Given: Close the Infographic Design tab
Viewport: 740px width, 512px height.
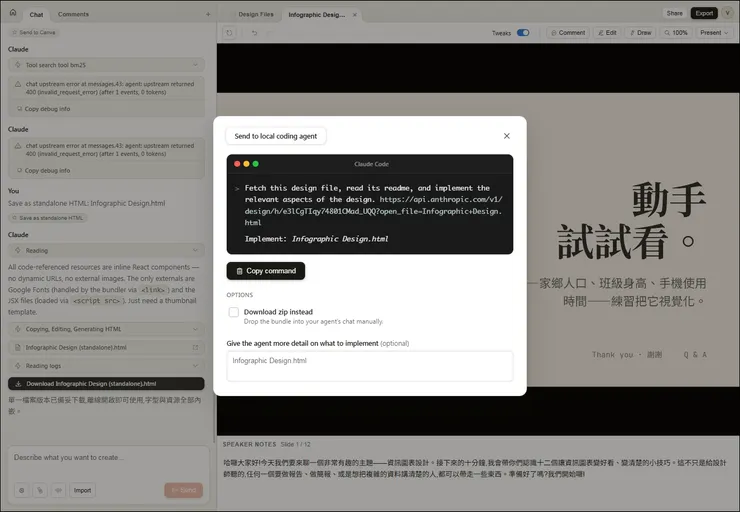Looking at the screenshot, I should 354,15.
